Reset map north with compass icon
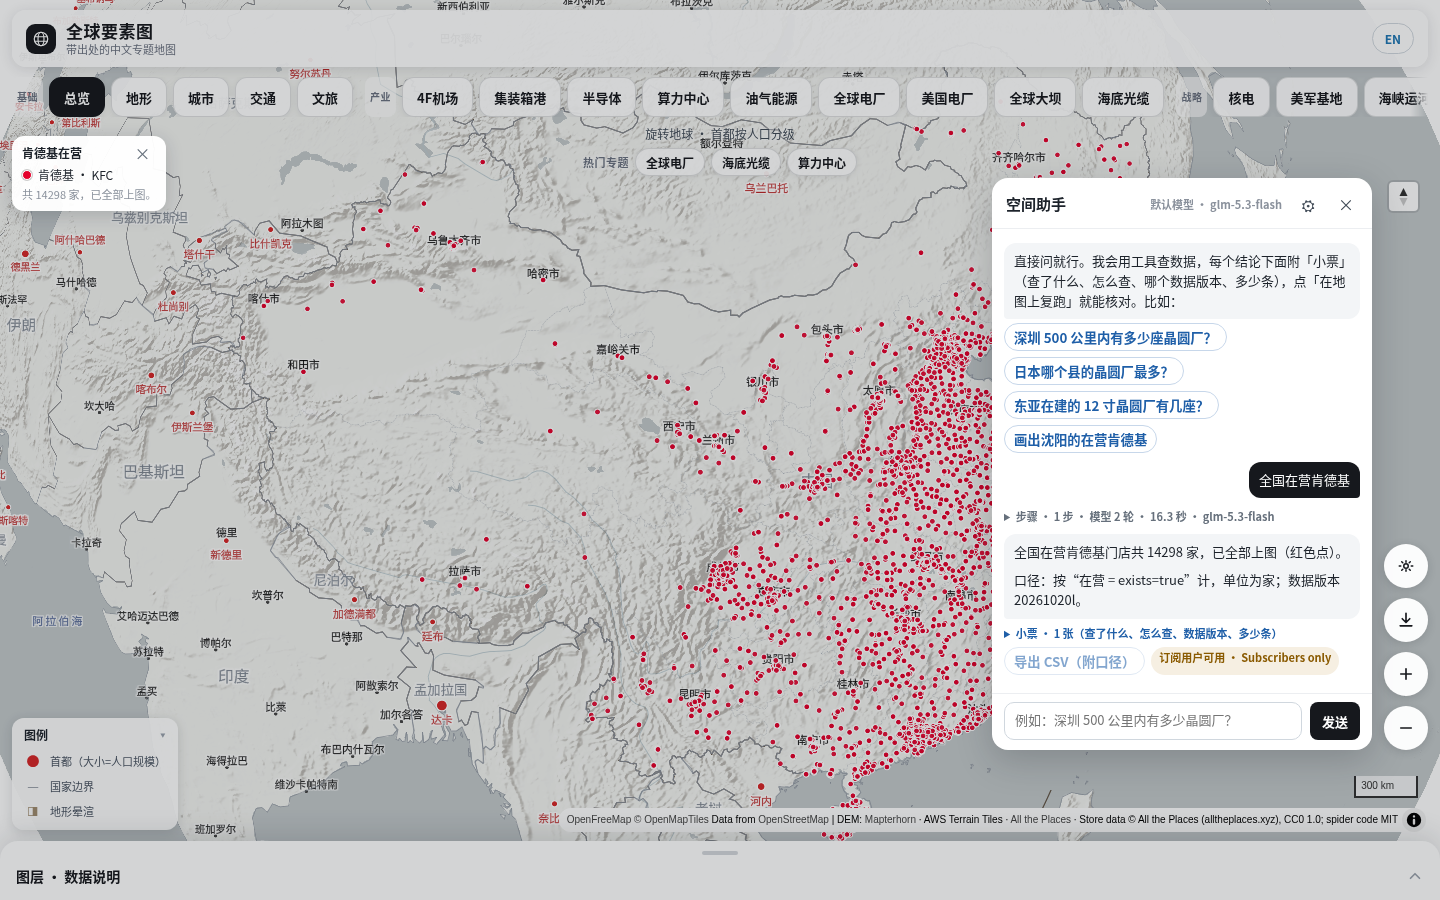Image resolution: width=1440 pixels, height=900 pixels. (1403, 196)
